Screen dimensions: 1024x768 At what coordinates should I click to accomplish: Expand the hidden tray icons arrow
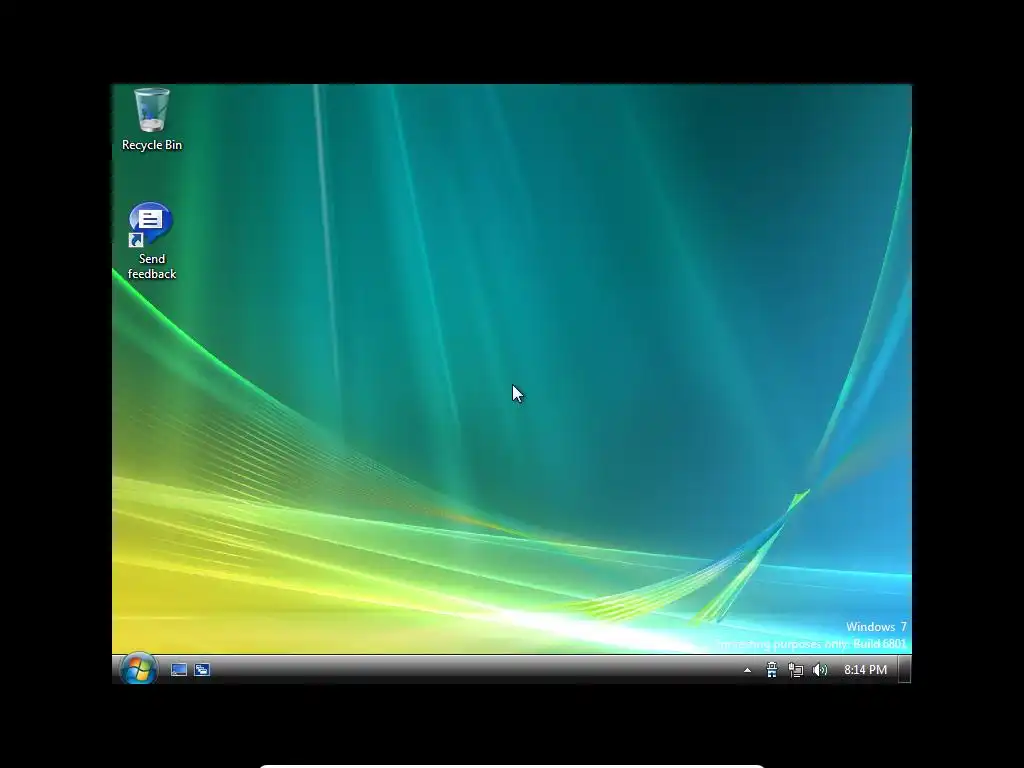[747, 670]
